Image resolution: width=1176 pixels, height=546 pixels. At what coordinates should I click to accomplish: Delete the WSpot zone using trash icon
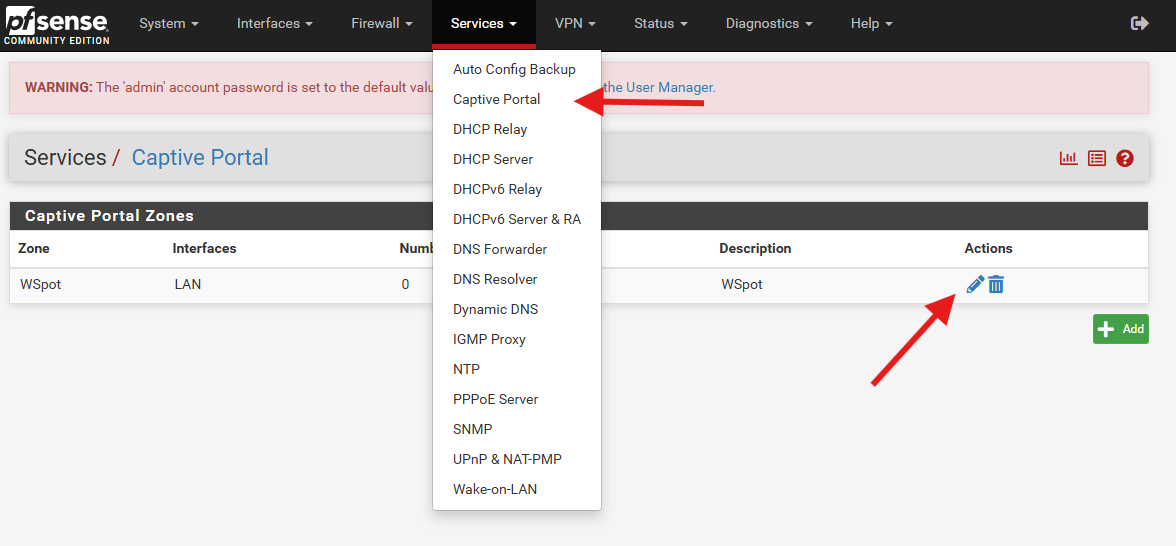pyautogui.click(x=996, y=285)
